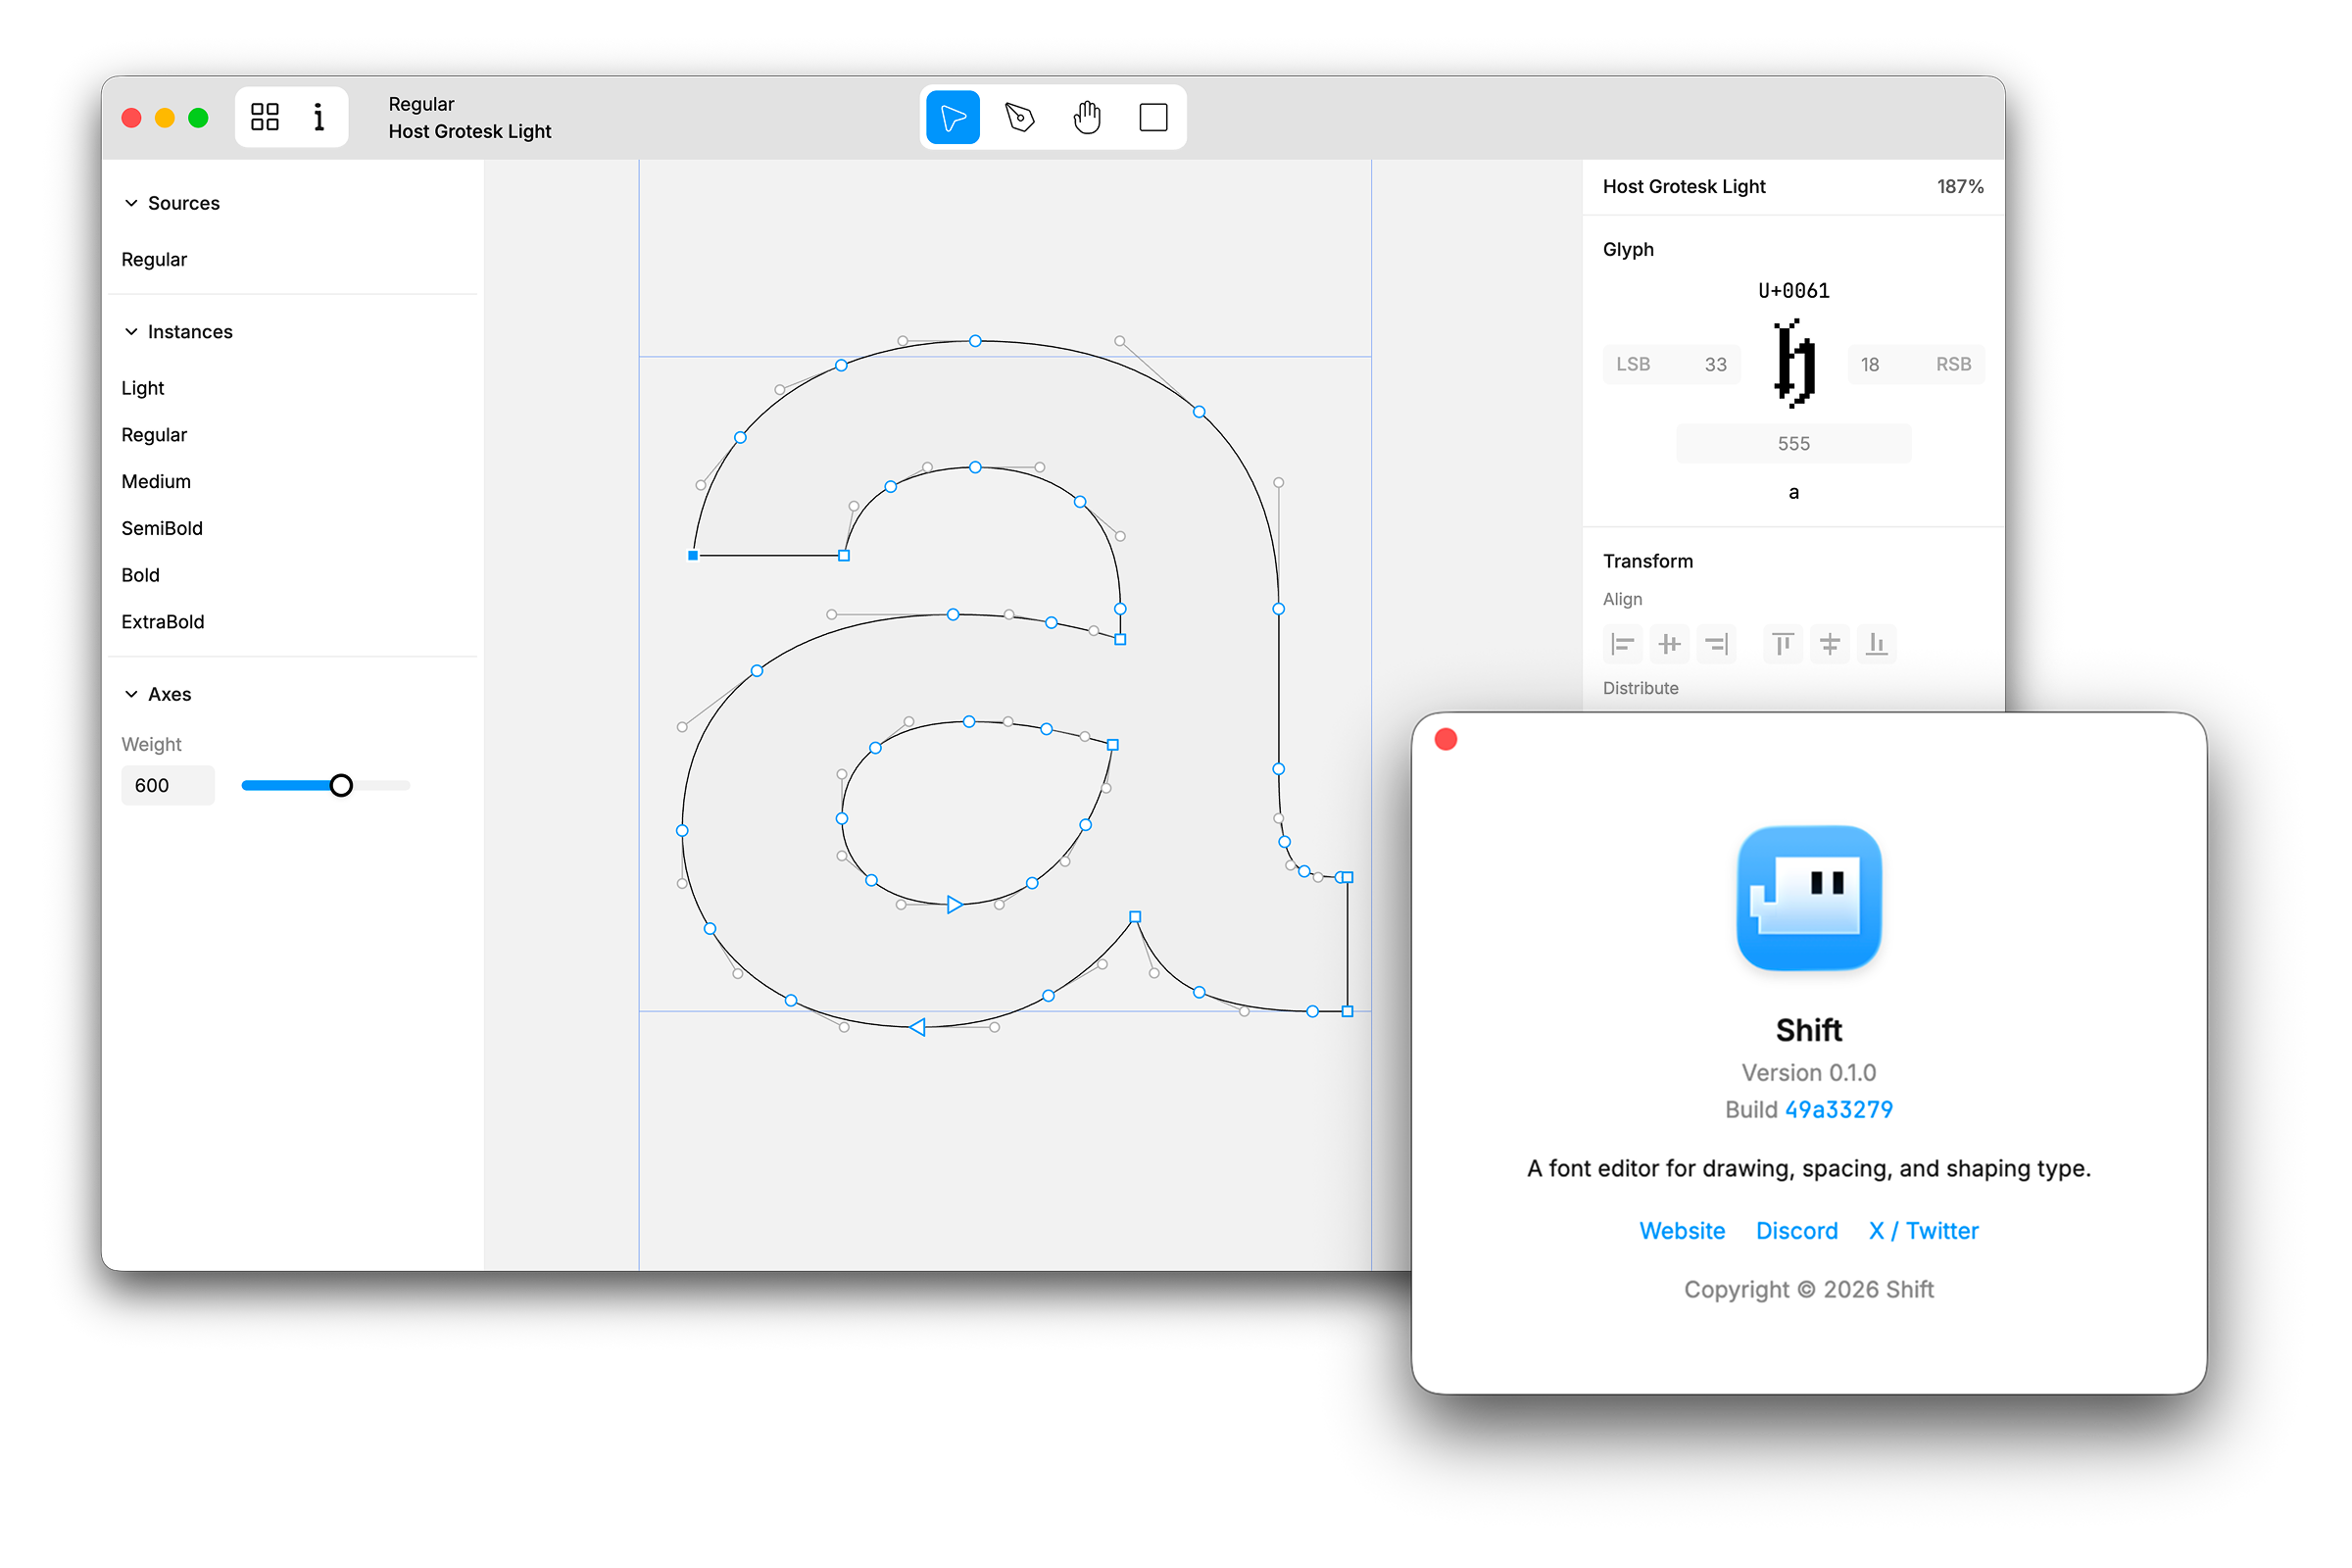The height and width of the screenshot is (1568, 2352).
Task: Select the Bold instance
Action: 141,575
